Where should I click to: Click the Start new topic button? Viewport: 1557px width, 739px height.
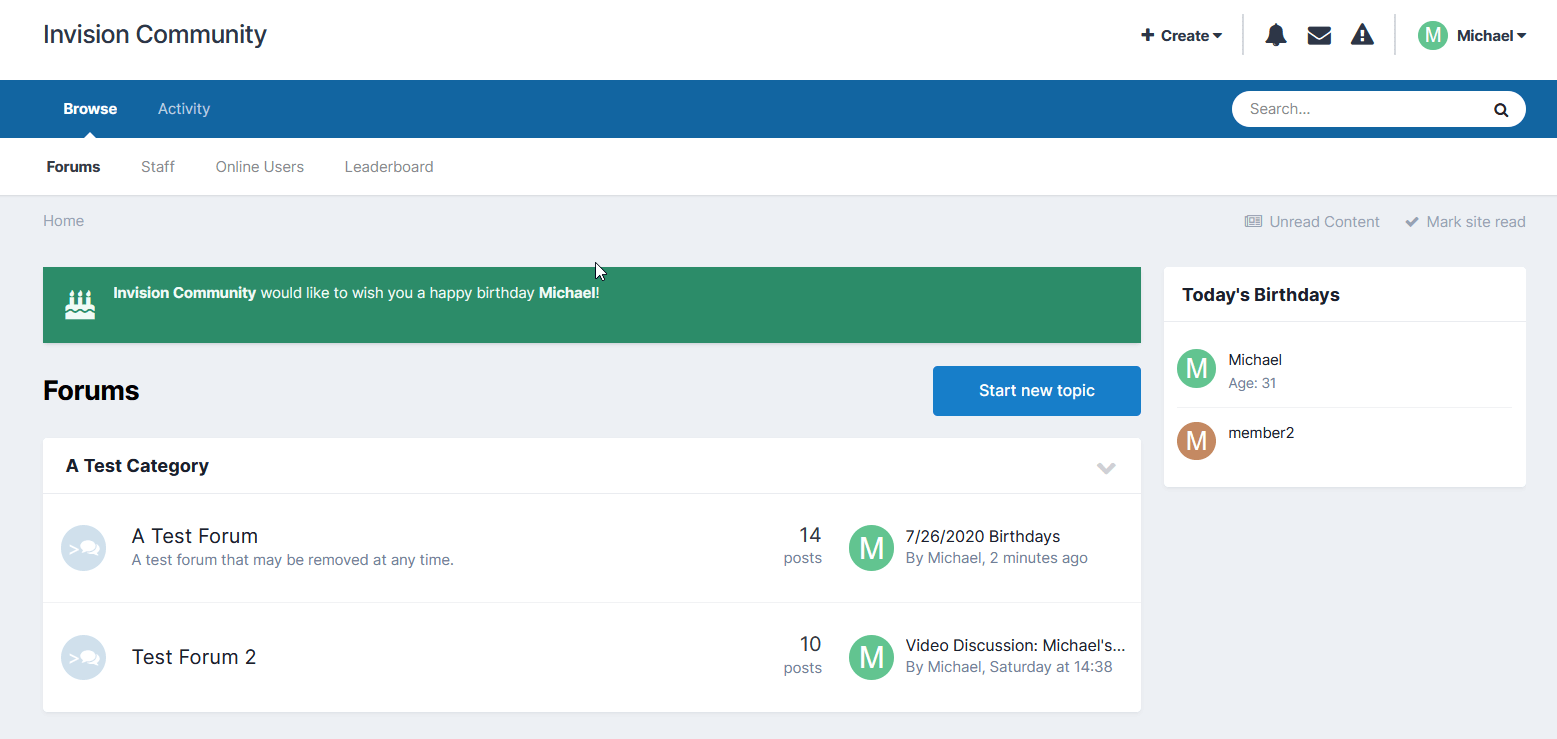[x=1037, y=391]
